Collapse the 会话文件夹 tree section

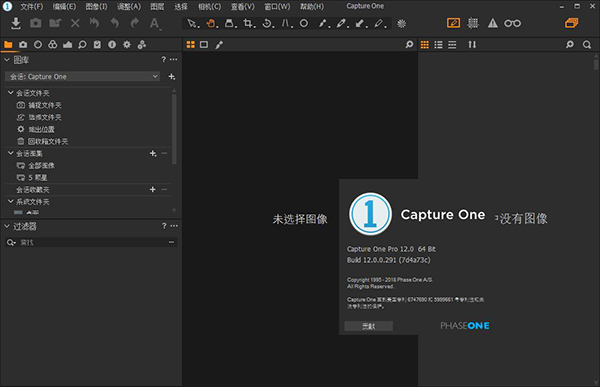click(x=11, y=93)
